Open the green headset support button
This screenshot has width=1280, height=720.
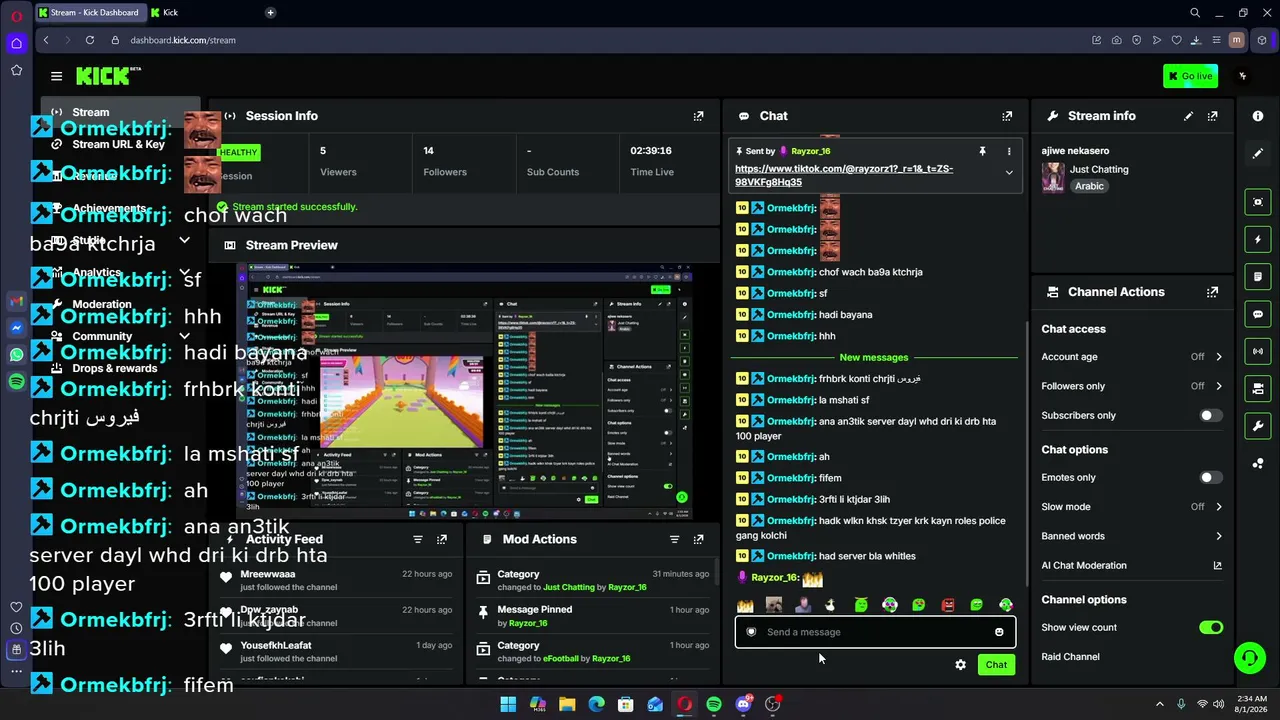[x=1249, y=657]
